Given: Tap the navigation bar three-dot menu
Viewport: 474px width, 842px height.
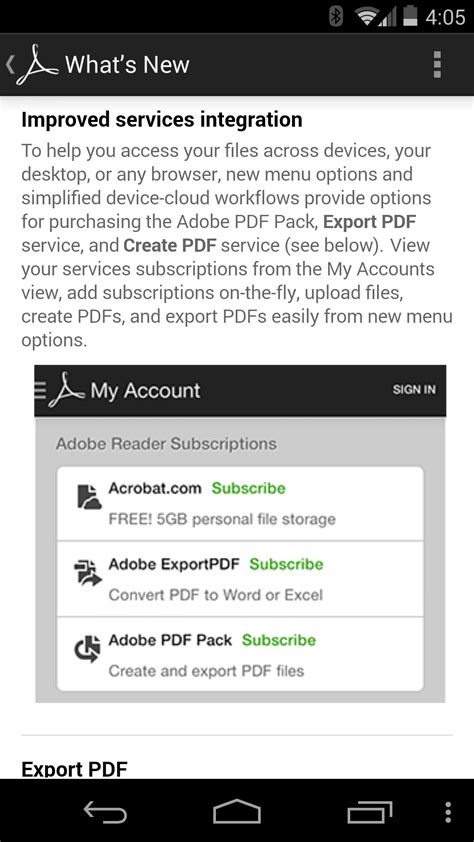Looking at the screenshot, I should coord(448,812).
